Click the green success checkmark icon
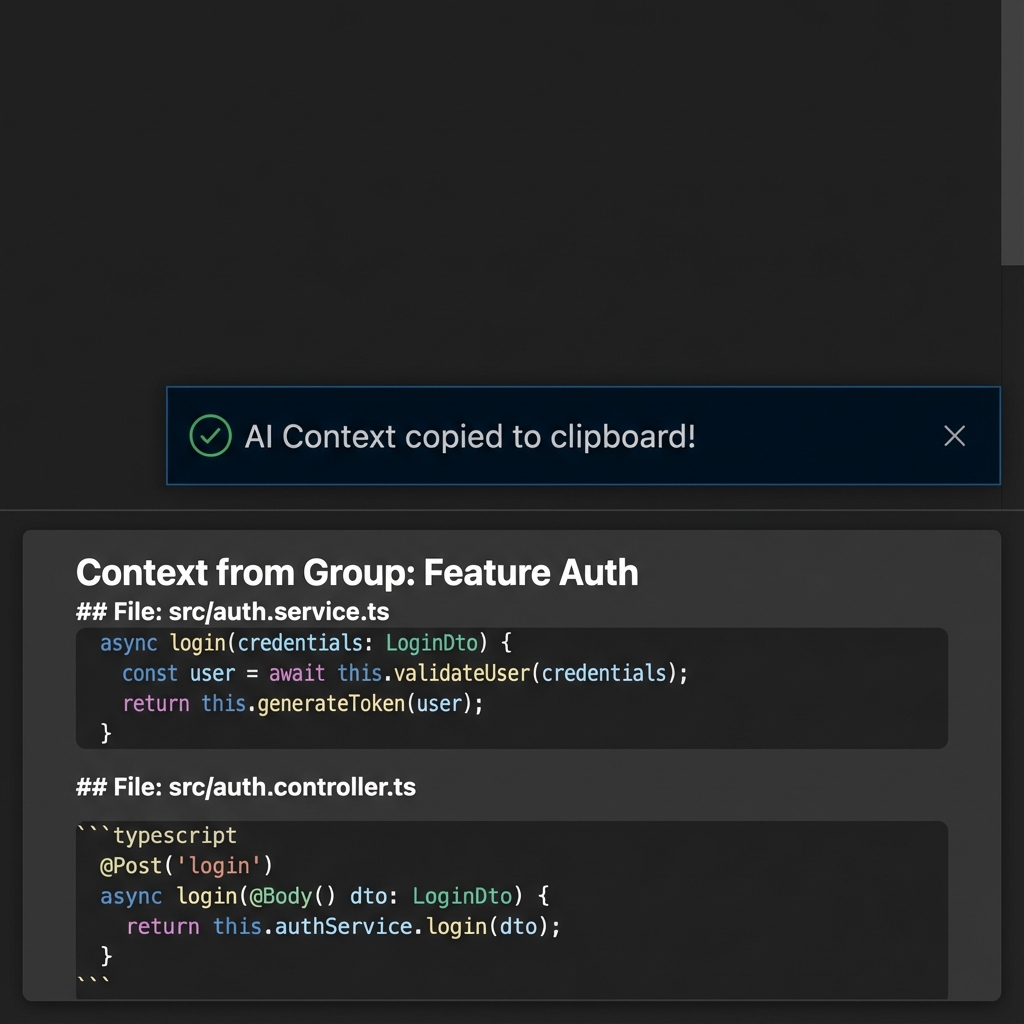 point(209,436)
